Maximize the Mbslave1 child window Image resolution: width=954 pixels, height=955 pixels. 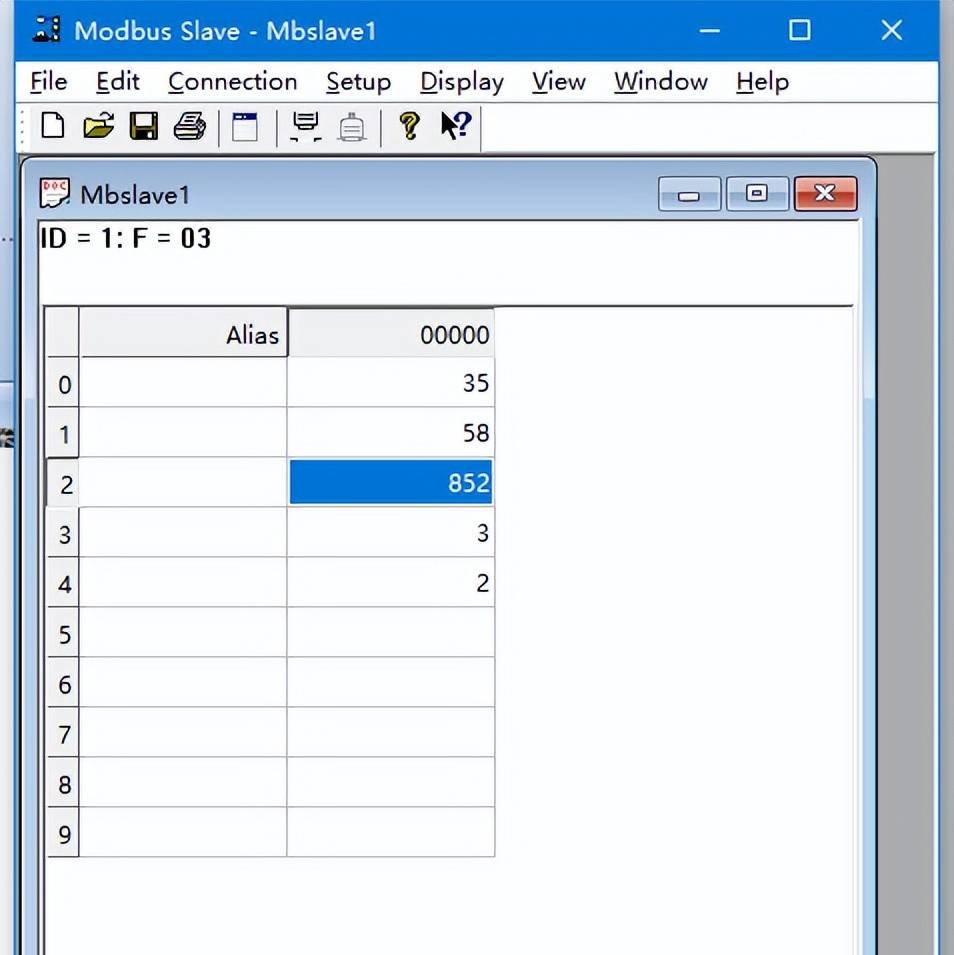[757, 194]
